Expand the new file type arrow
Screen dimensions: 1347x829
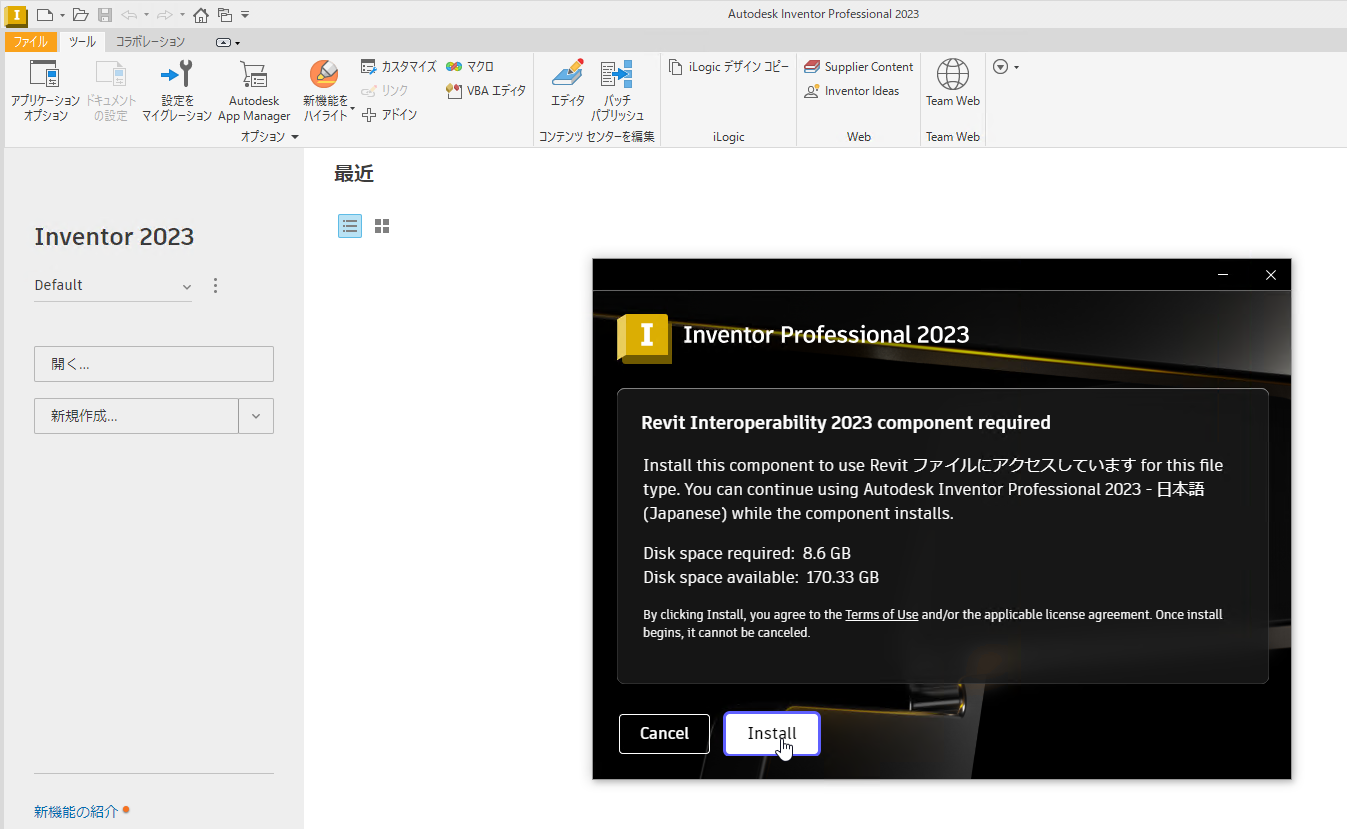[62, 15]
